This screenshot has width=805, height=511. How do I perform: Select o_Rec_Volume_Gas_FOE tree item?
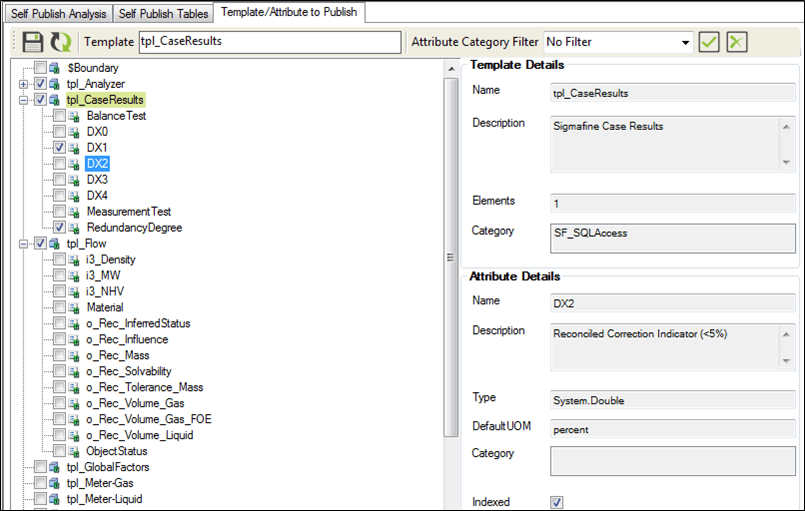(149, 419)
